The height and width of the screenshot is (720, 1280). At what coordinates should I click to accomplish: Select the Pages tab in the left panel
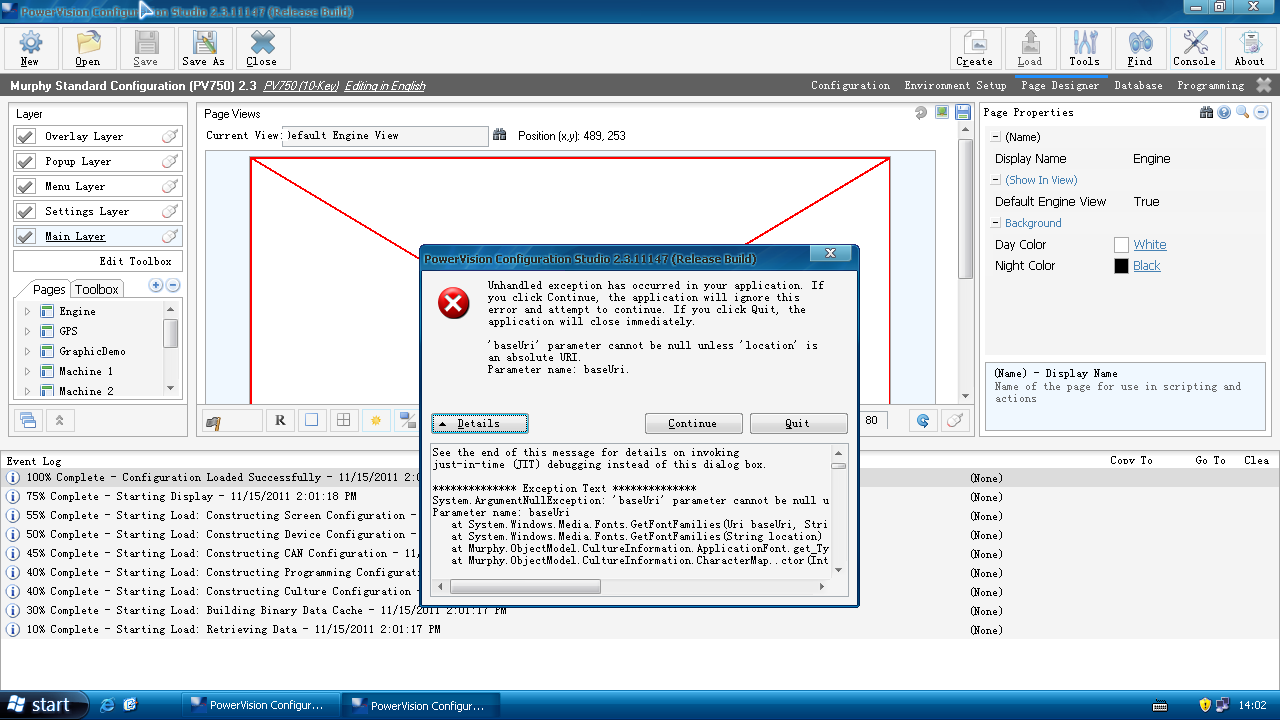(48, 289)
